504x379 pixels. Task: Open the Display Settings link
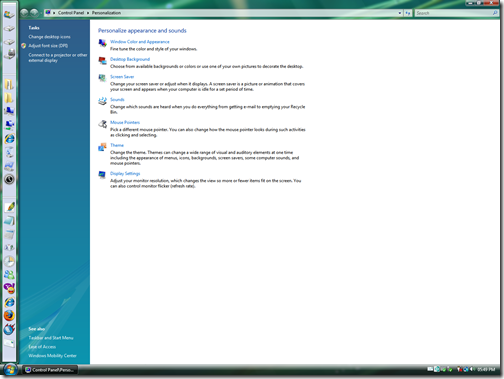pos(125,174)
